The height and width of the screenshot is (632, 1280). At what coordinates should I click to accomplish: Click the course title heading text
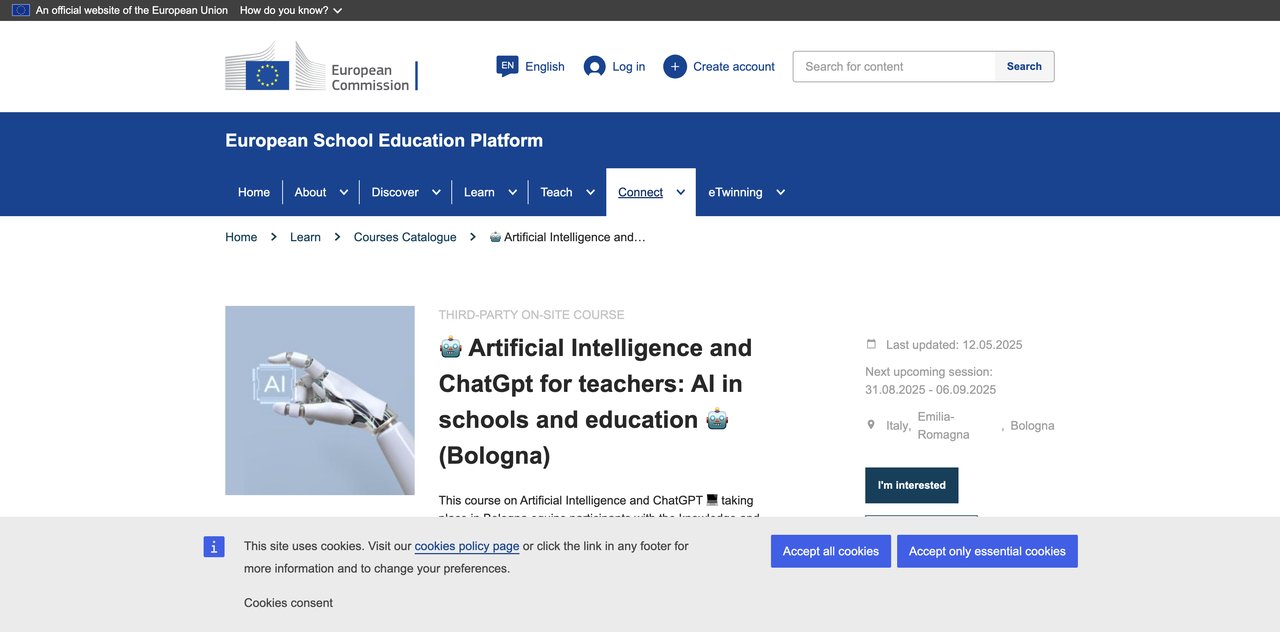(595, 401)
